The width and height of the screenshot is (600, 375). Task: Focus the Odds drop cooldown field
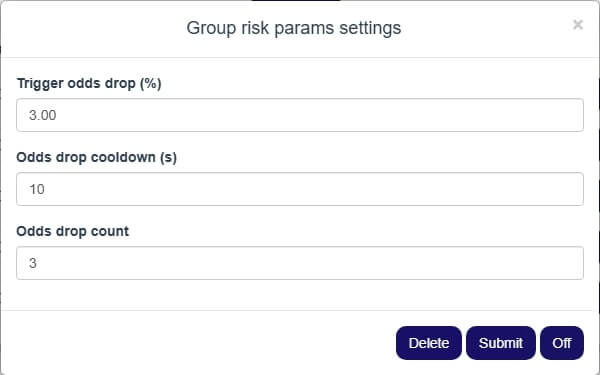point(300,189)
